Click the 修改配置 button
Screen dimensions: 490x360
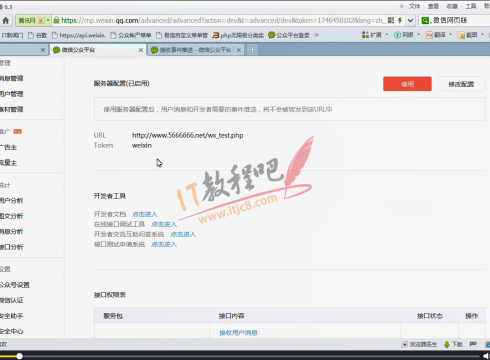click(461, 84)
